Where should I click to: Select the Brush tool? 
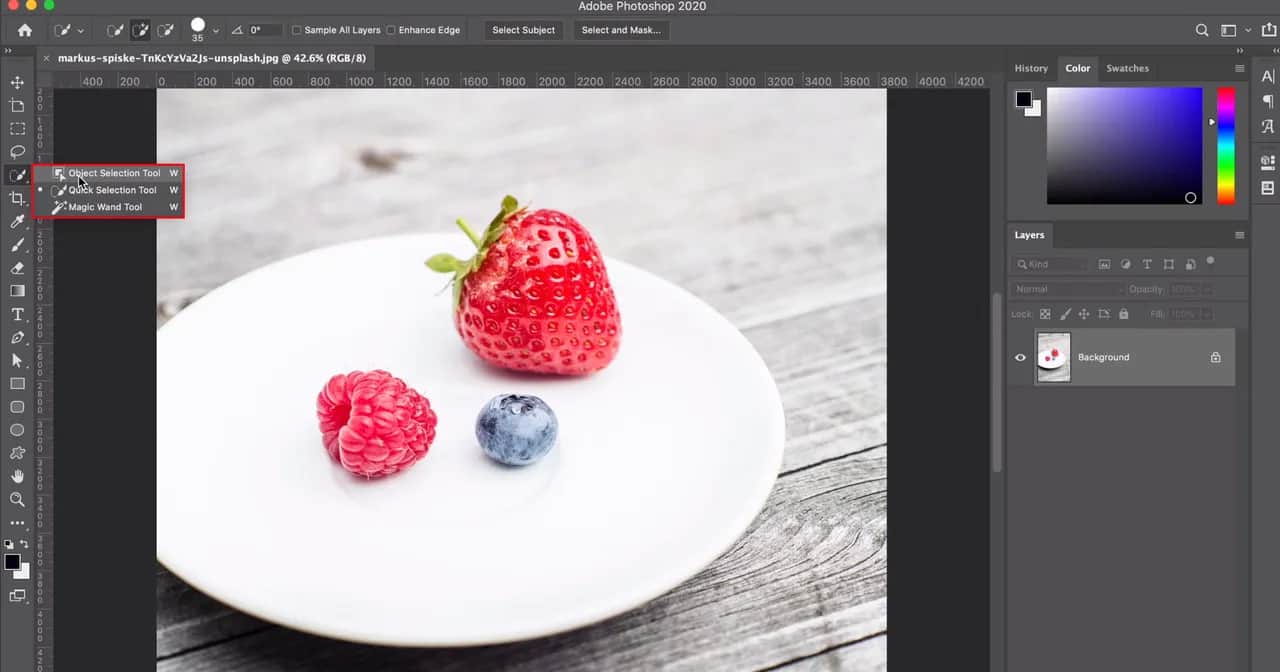[x=16, y=245]
